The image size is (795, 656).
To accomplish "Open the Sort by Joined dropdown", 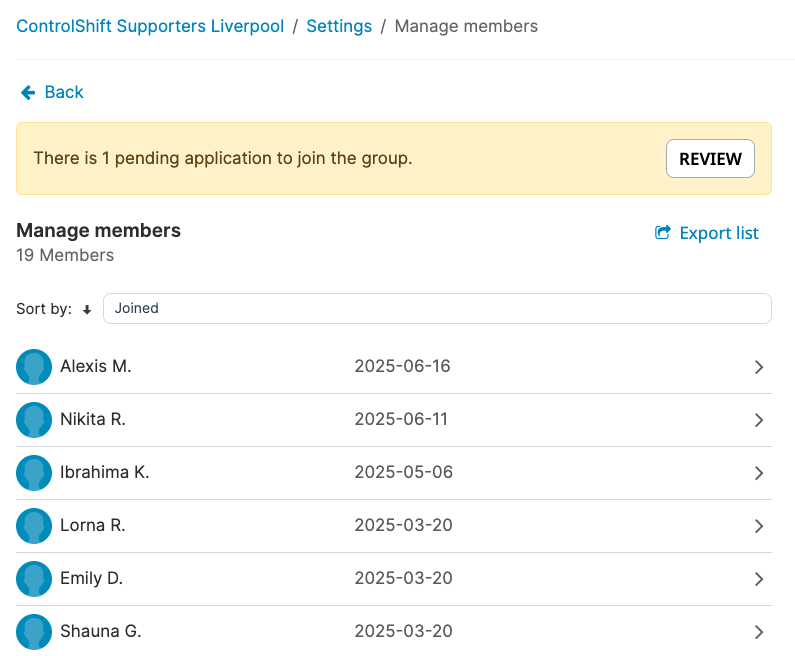I will (437, 309).
